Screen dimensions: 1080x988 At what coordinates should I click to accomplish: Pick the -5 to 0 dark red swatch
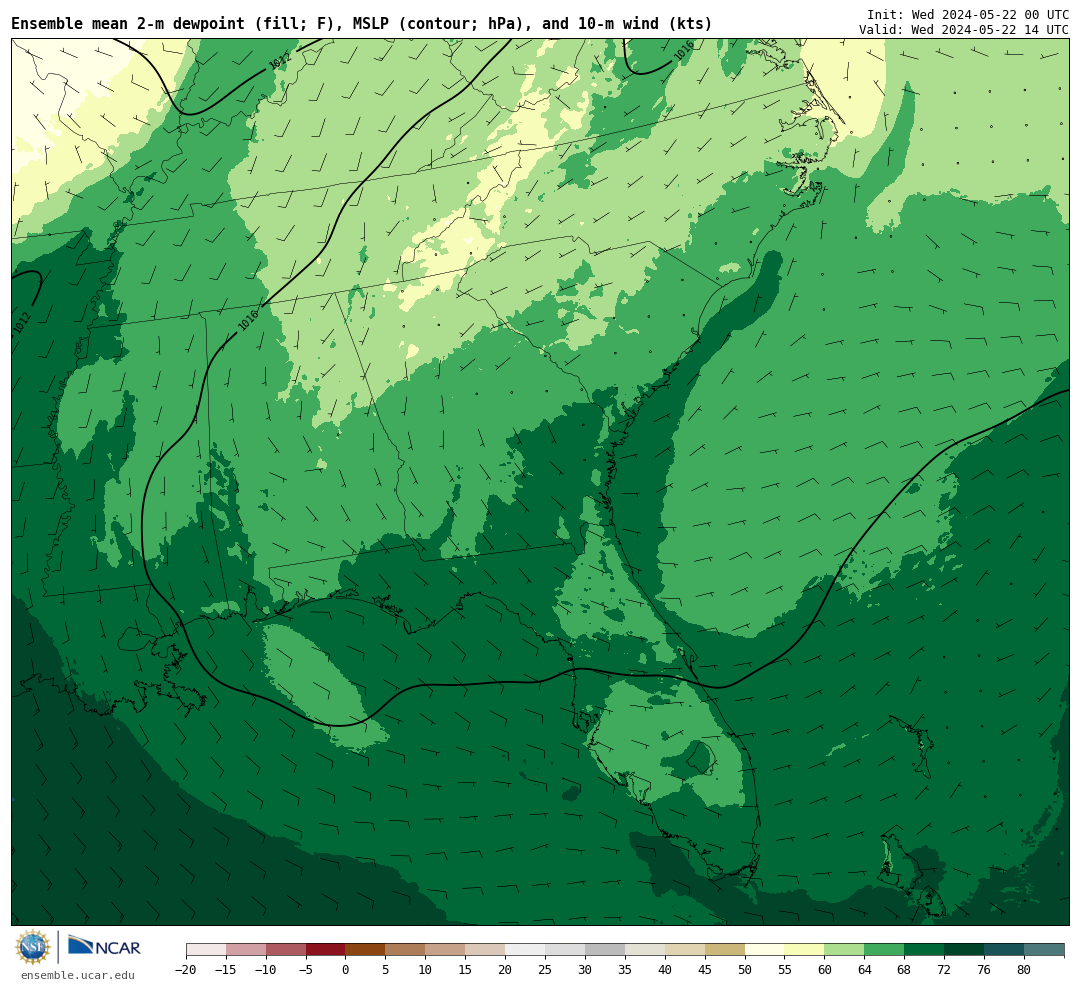326,950
